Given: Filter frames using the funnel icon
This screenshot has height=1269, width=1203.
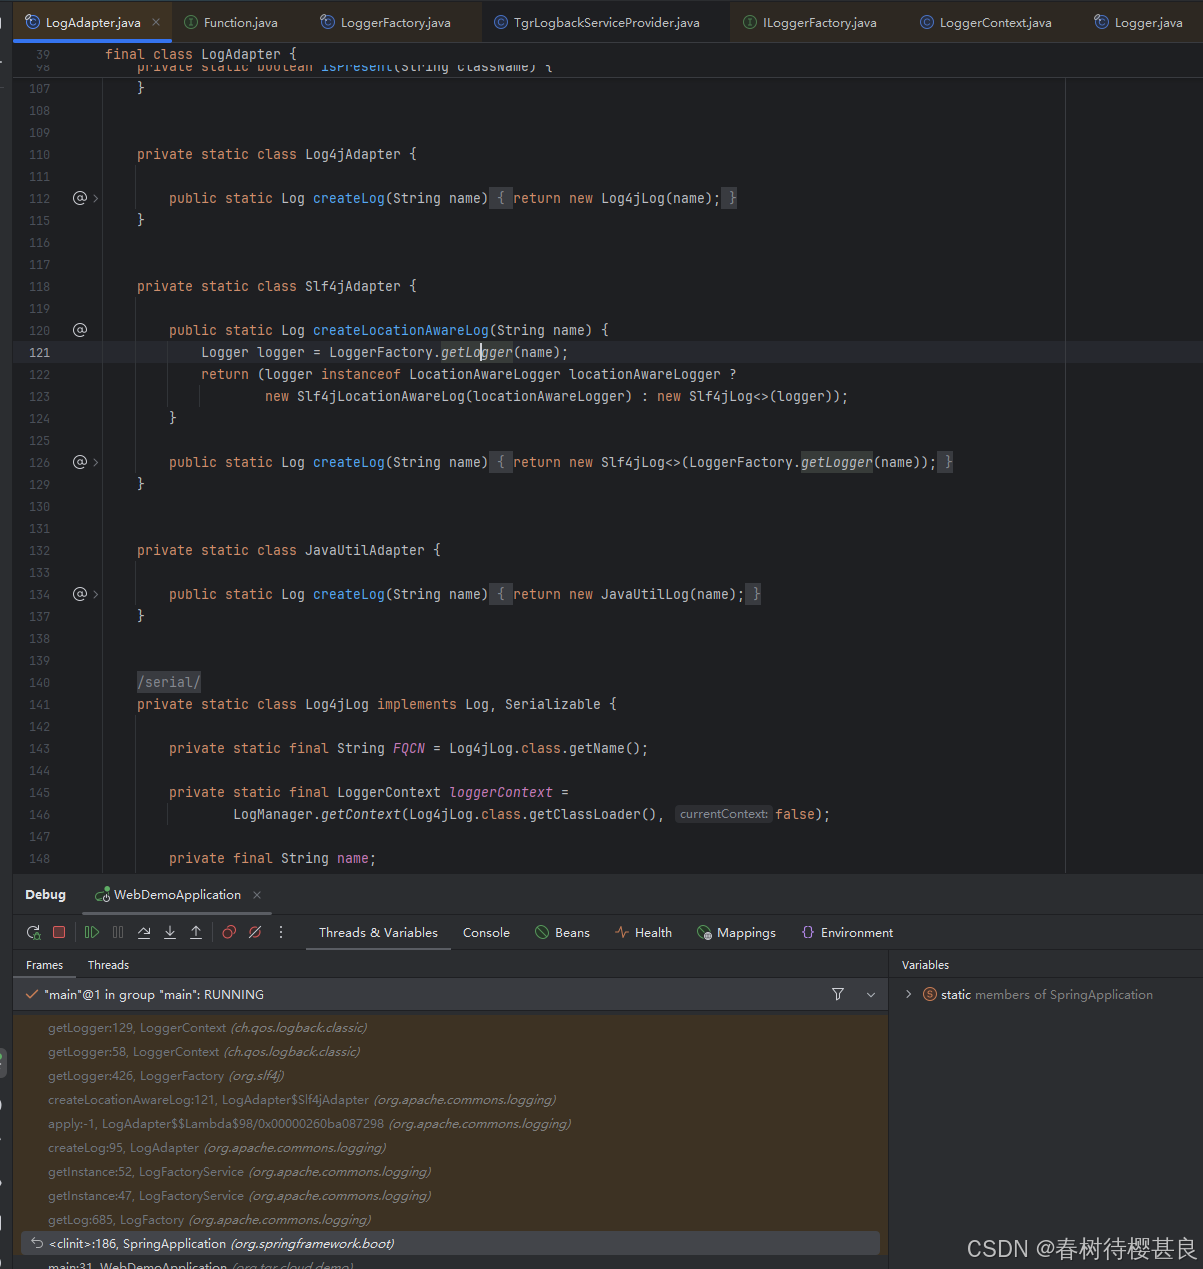Looking at the screenshot, I should 838,994.
